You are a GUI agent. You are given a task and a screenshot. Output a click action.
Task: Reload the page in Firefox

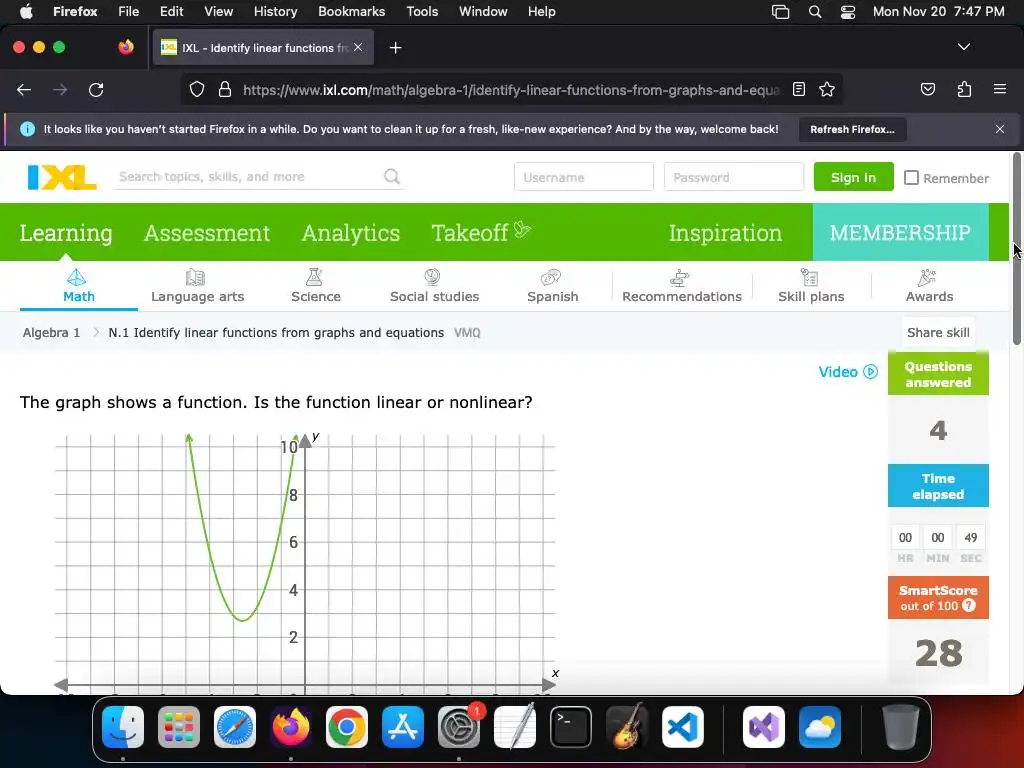96,89
